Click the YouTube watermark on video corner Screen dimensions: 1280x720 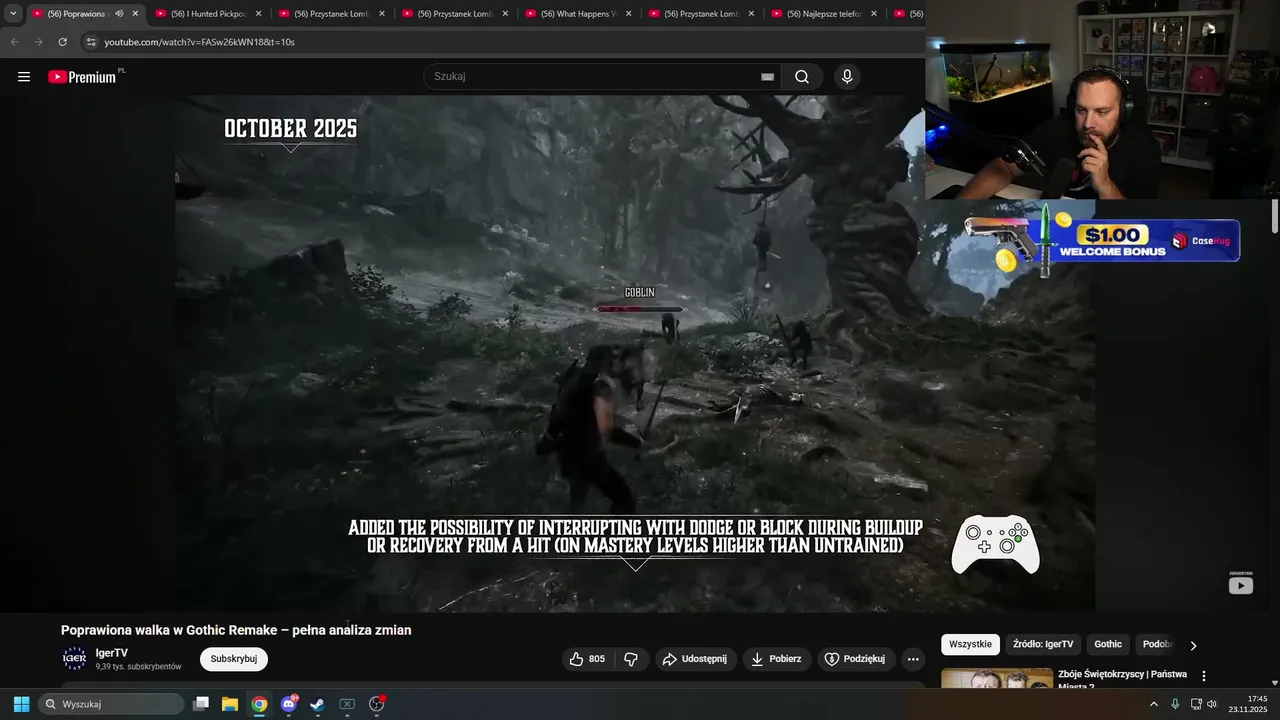(1241, 585)
